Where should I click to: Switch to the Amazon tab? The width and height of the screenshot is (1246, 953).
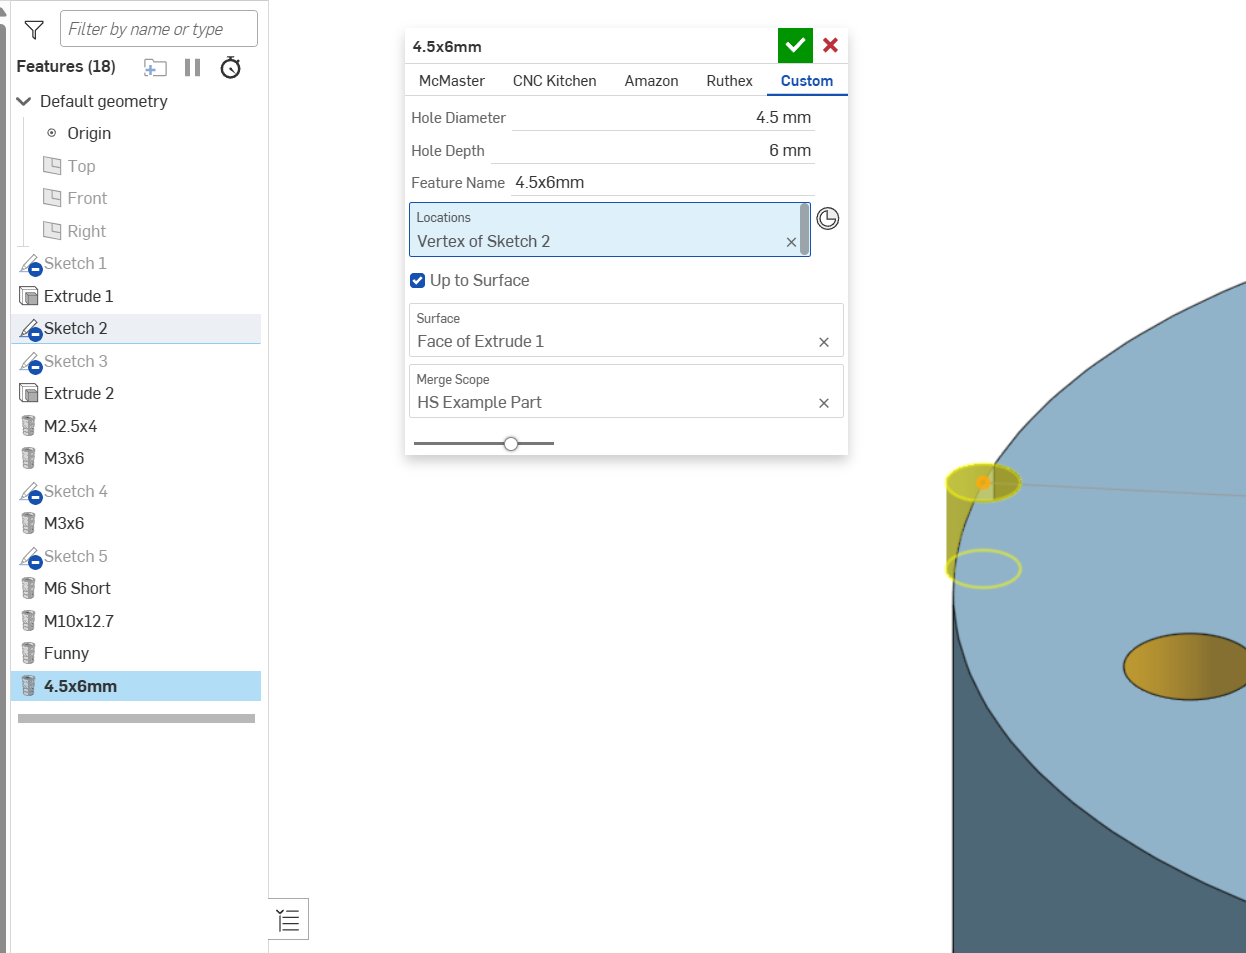(x=652, y=81)
